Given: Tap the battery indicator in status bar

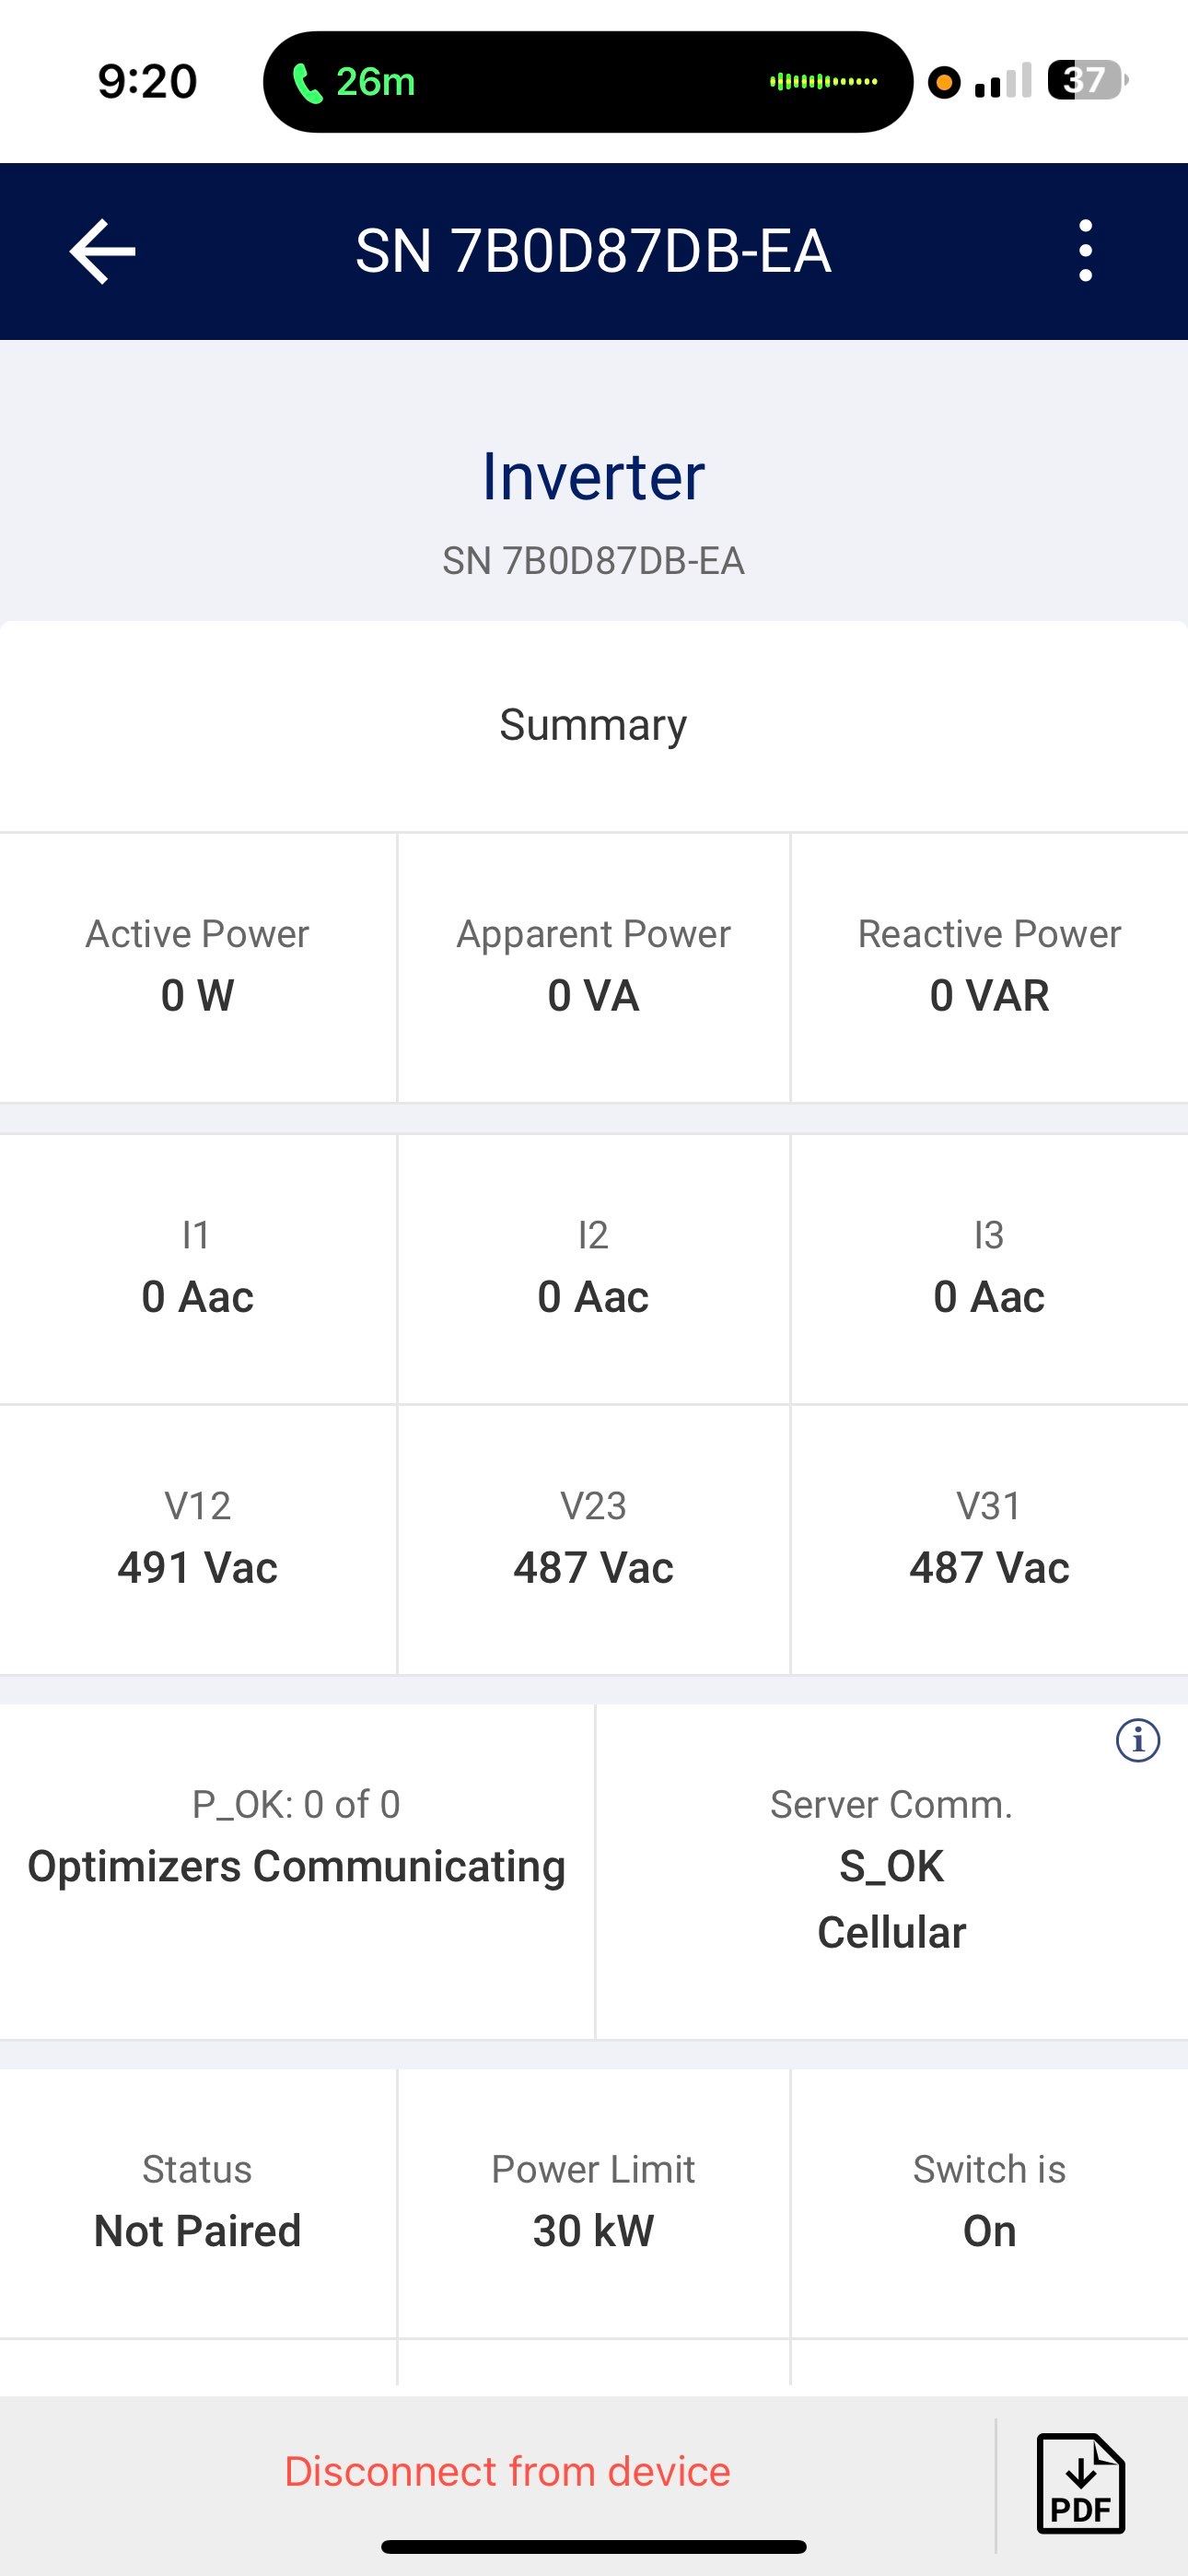Looking at the screenshot, I should pos(1086,81).
